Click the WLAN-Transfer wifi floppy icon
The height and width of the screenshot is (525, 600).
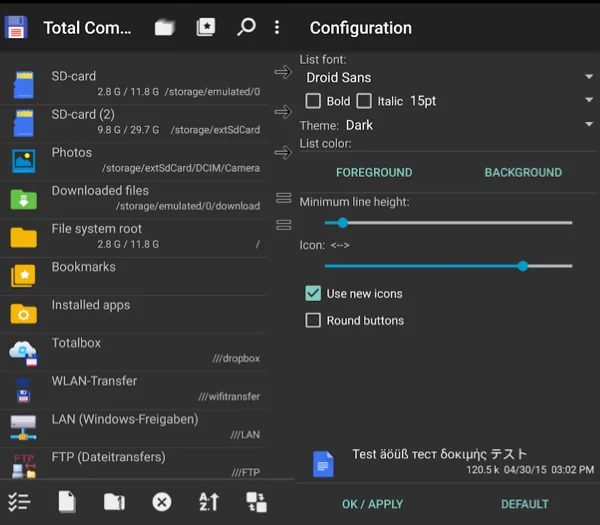tap(23, 390)
